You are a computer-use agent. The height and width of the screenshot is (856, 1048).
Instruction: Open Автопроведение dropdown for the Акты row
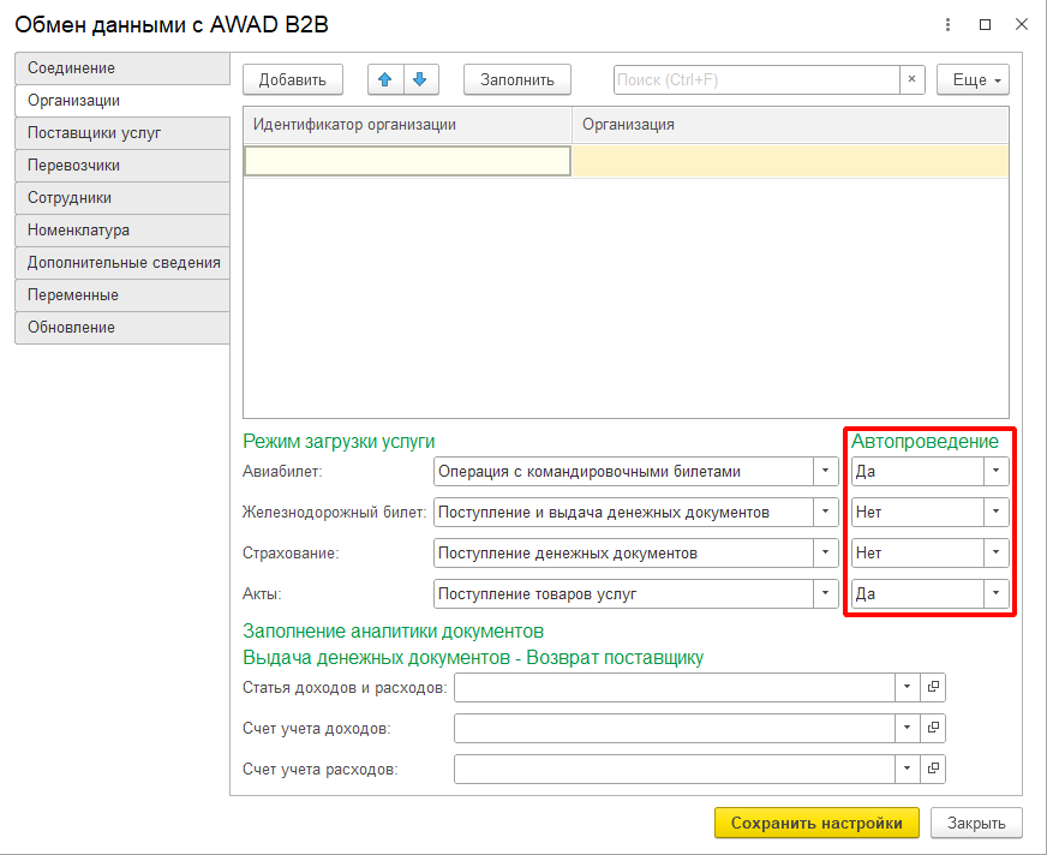995,593
